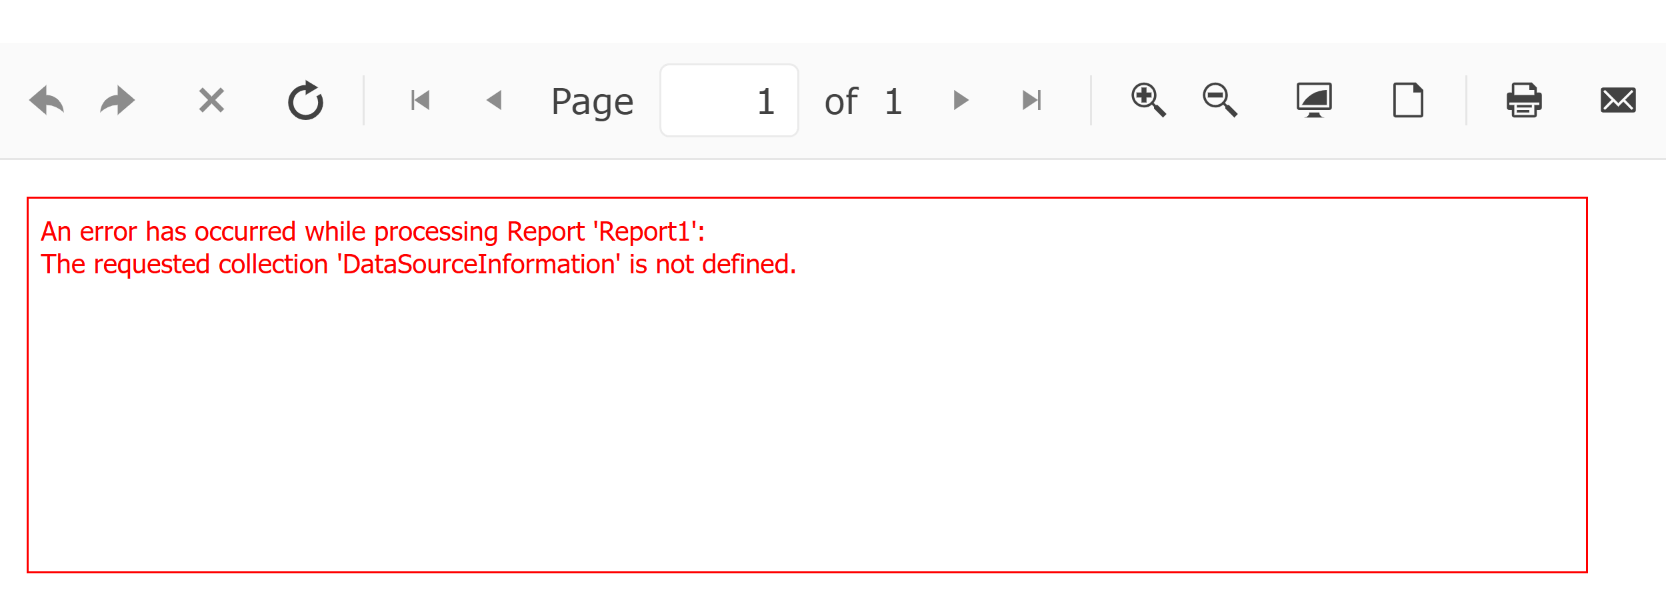Switch page view with the page icon
Screen dimensions: 1666x600
tap(1408, 100)
